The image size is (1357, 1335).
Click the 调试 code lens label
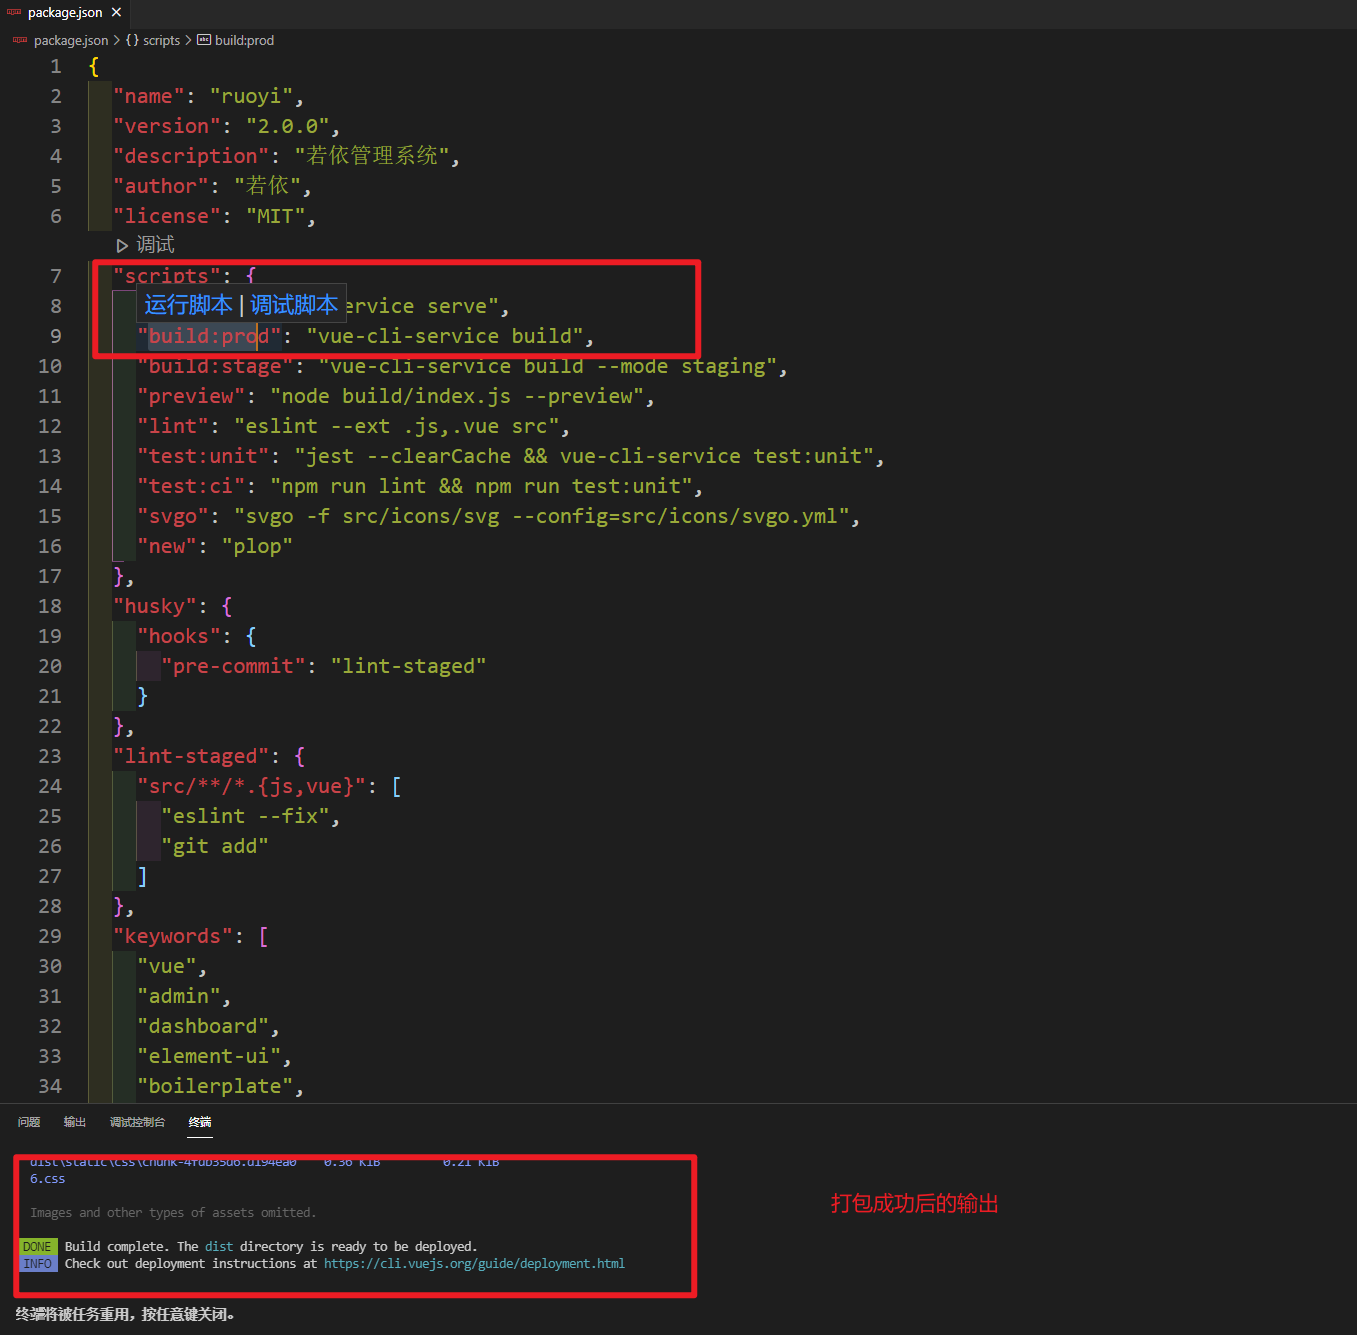coord(155,245)
